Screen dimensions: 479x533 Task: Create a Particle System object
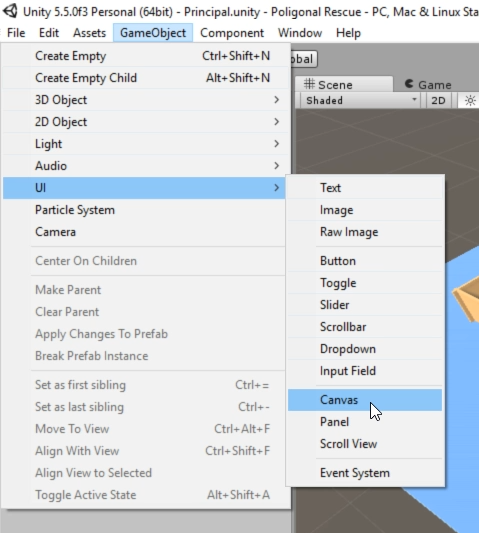145,210
